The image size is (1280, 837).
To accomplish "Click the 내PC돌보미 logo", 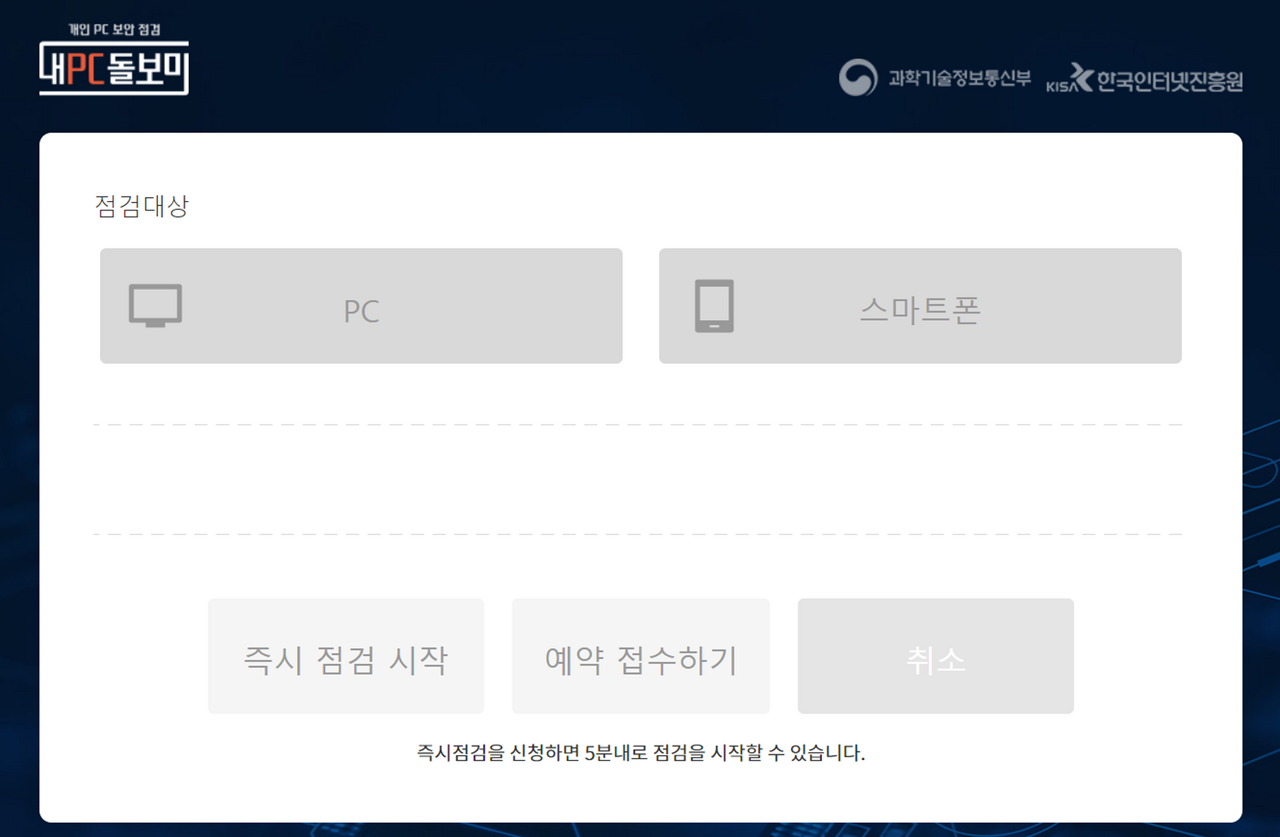I will 114,60.
